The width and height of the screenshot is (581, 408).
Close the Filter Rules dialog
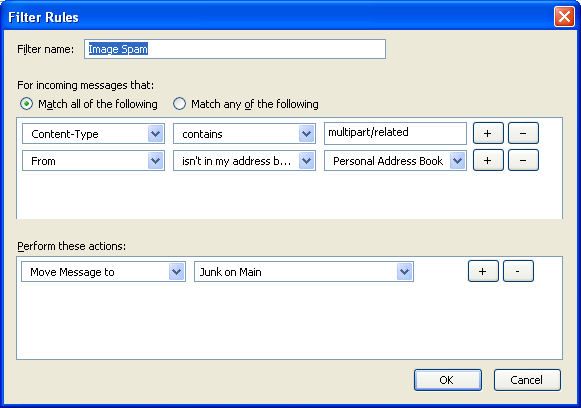point(564,17)
